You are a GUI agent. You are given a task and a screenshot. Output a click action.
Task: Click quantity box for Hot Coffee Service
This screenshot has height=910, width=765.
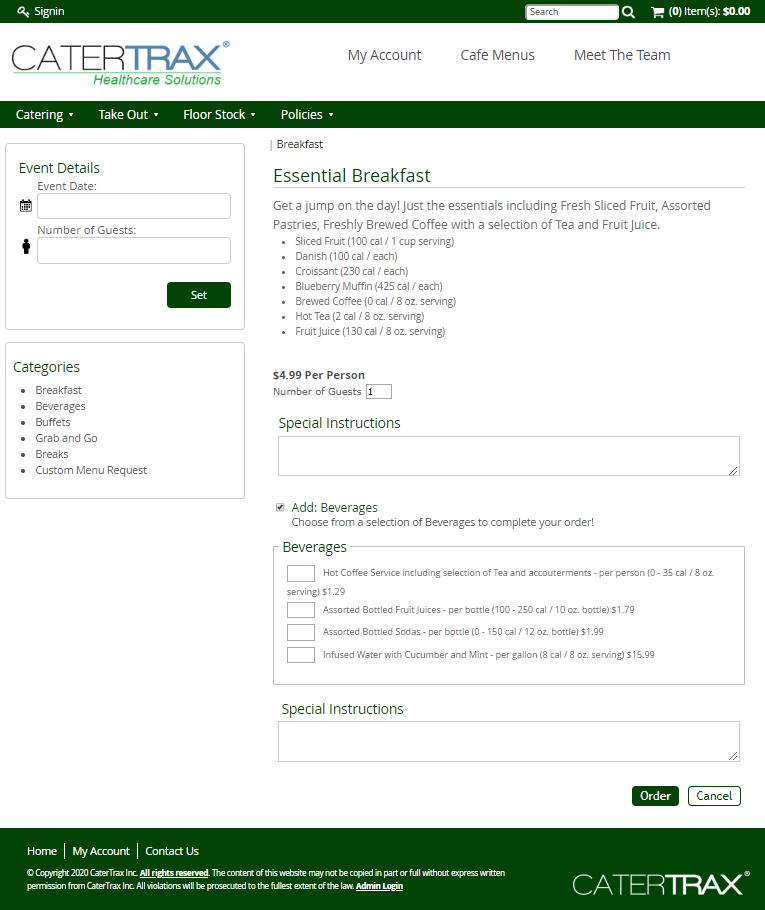(x=301, y=573)
